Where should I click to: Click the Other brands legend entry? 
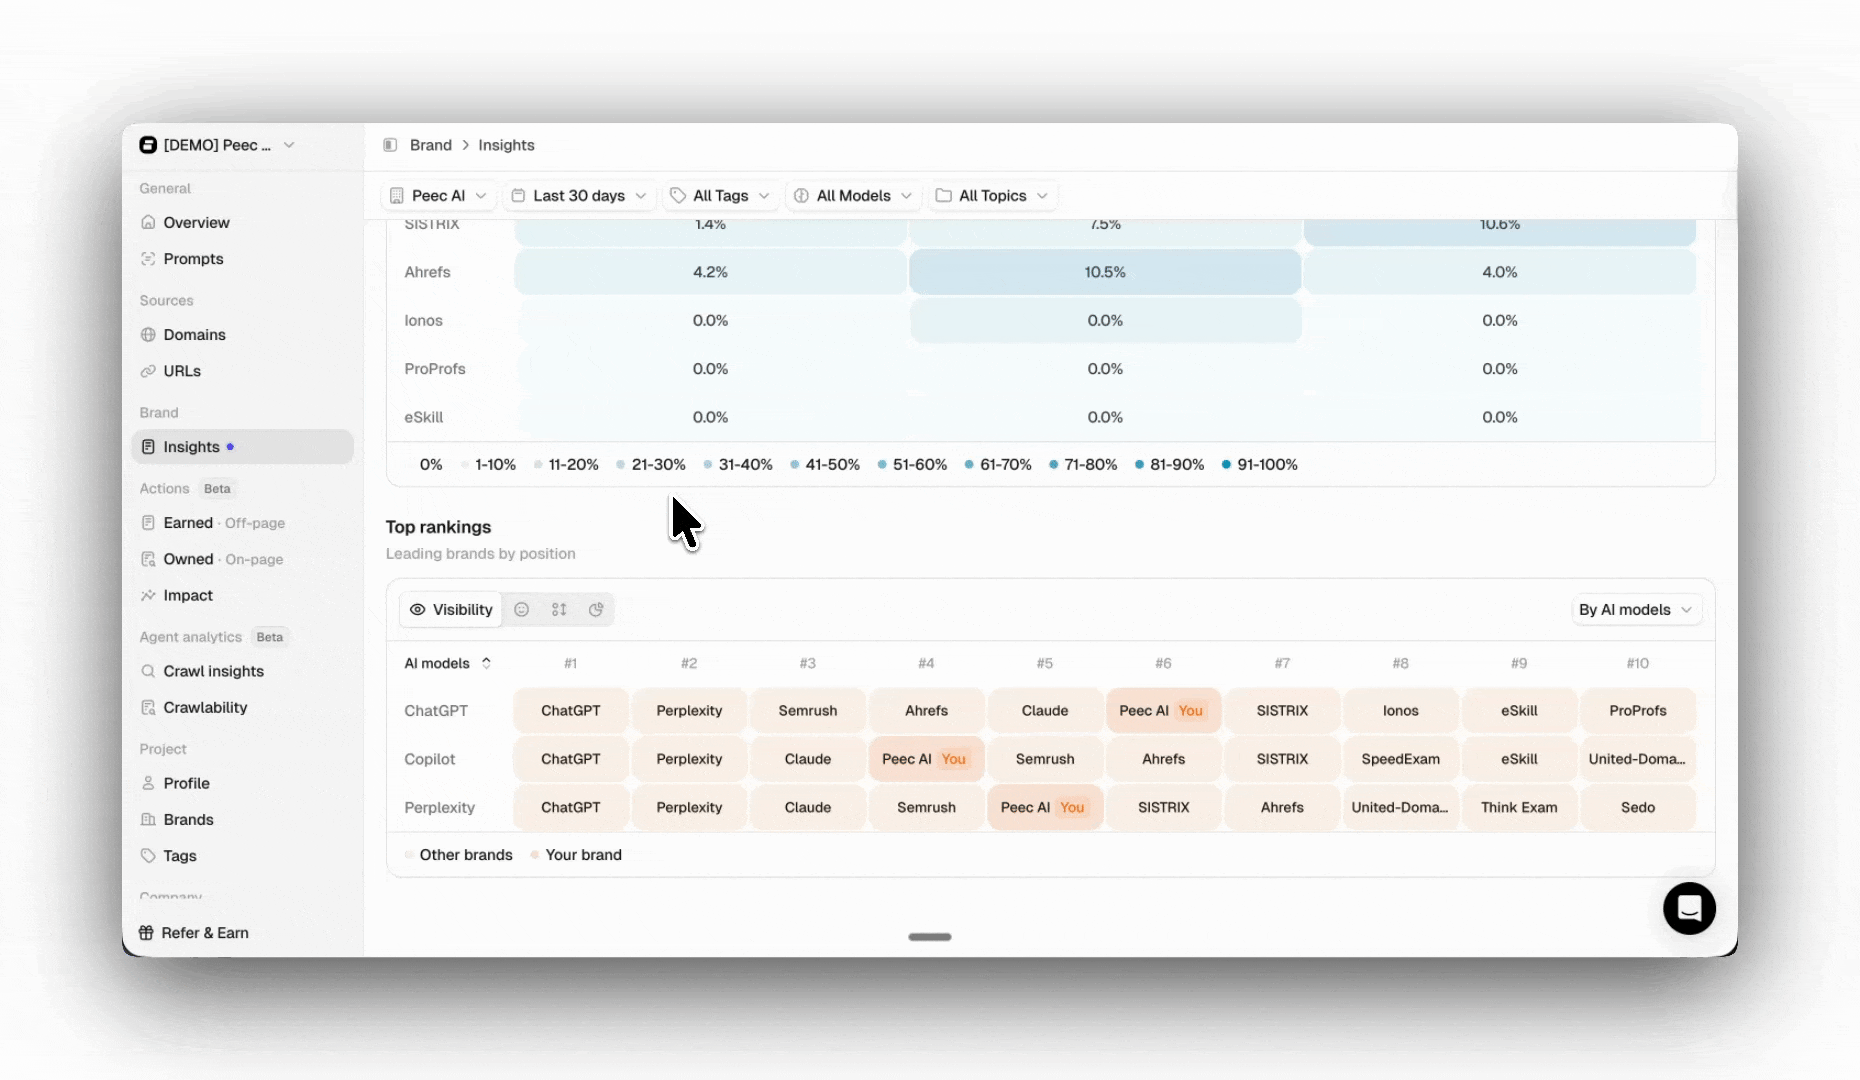point(459,855)
